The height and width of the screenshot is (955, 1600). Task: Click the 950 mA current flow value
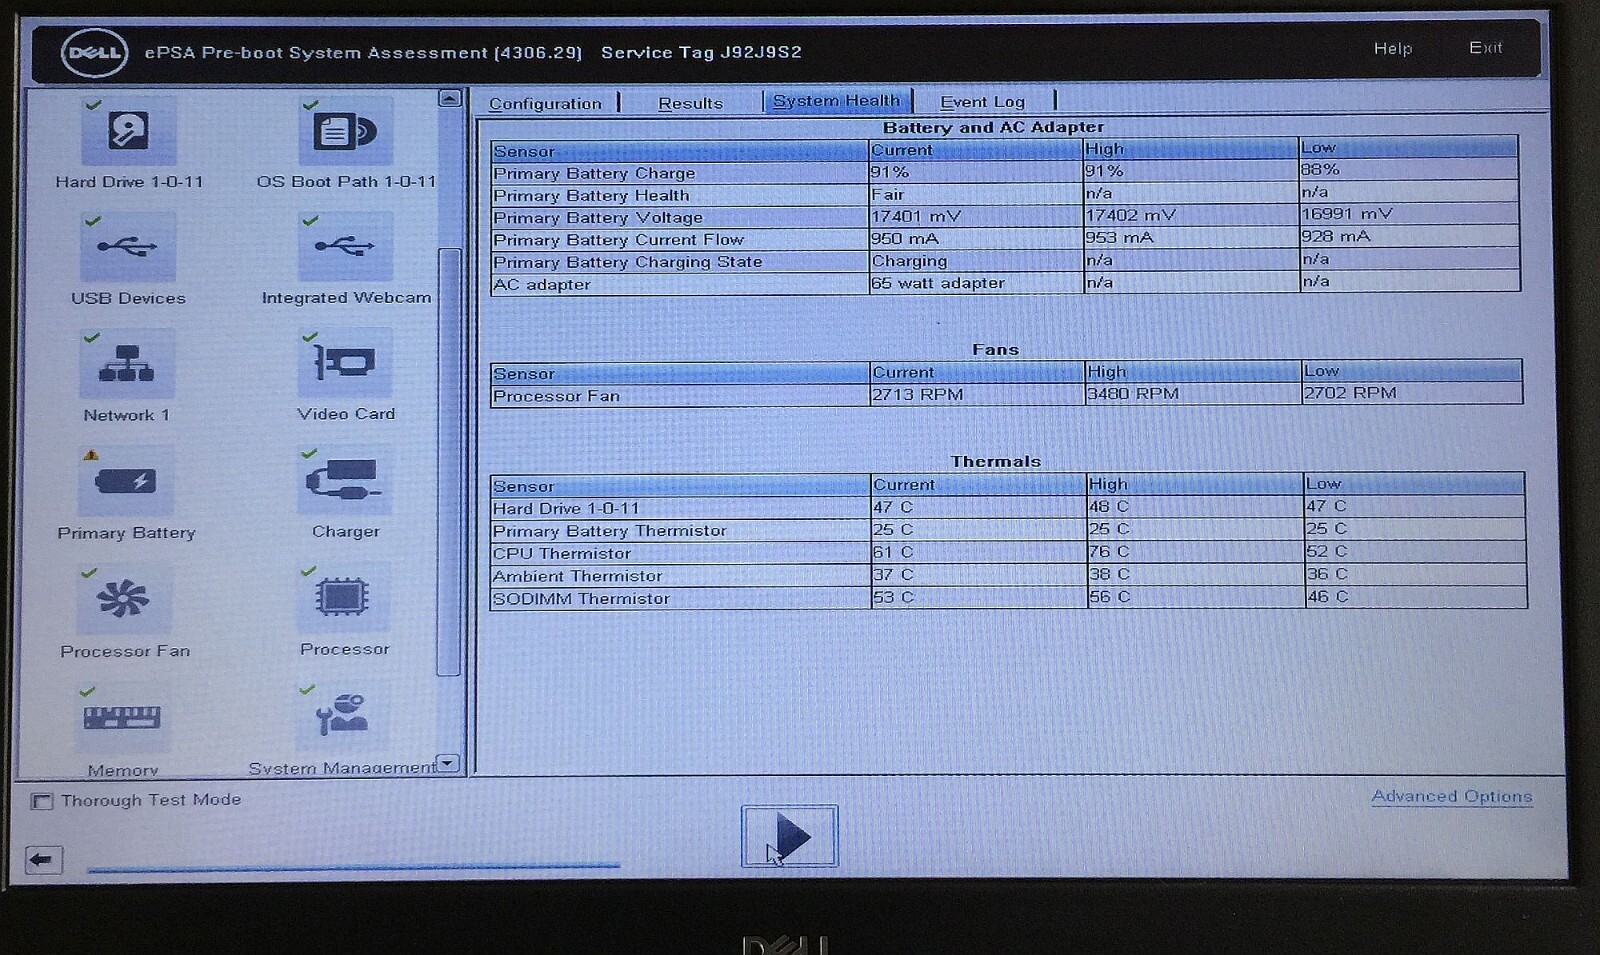coord(904,238)
